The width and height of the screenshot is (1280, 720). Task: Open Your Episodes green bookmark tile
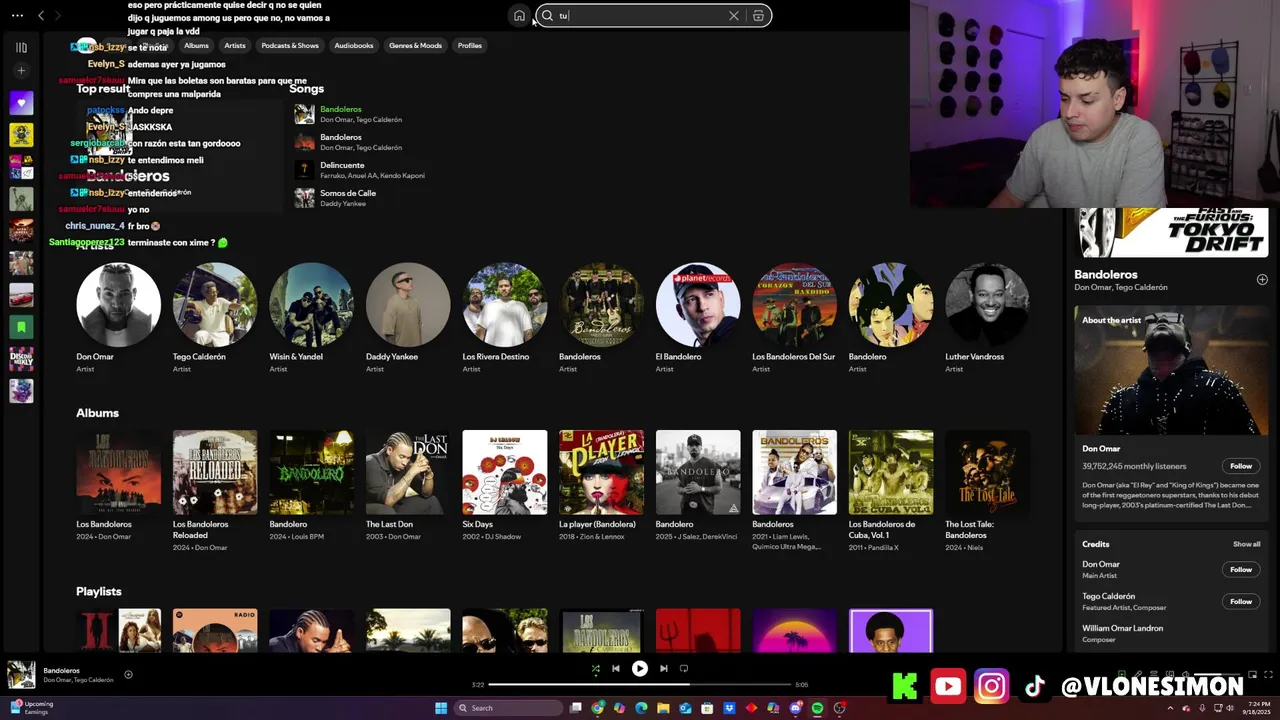point(21,326)
